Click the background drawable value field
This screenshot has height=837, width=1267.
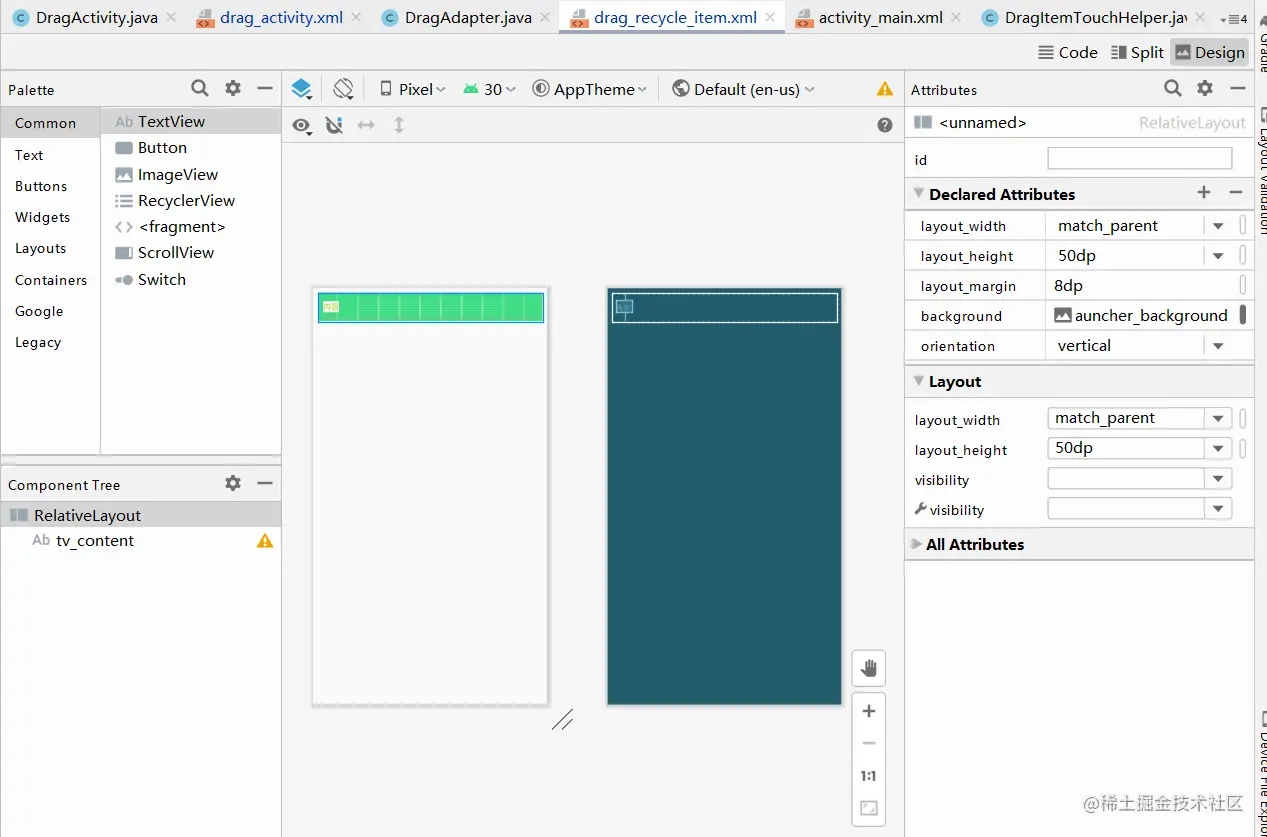pyautogui.click(x=1143, y=316)
